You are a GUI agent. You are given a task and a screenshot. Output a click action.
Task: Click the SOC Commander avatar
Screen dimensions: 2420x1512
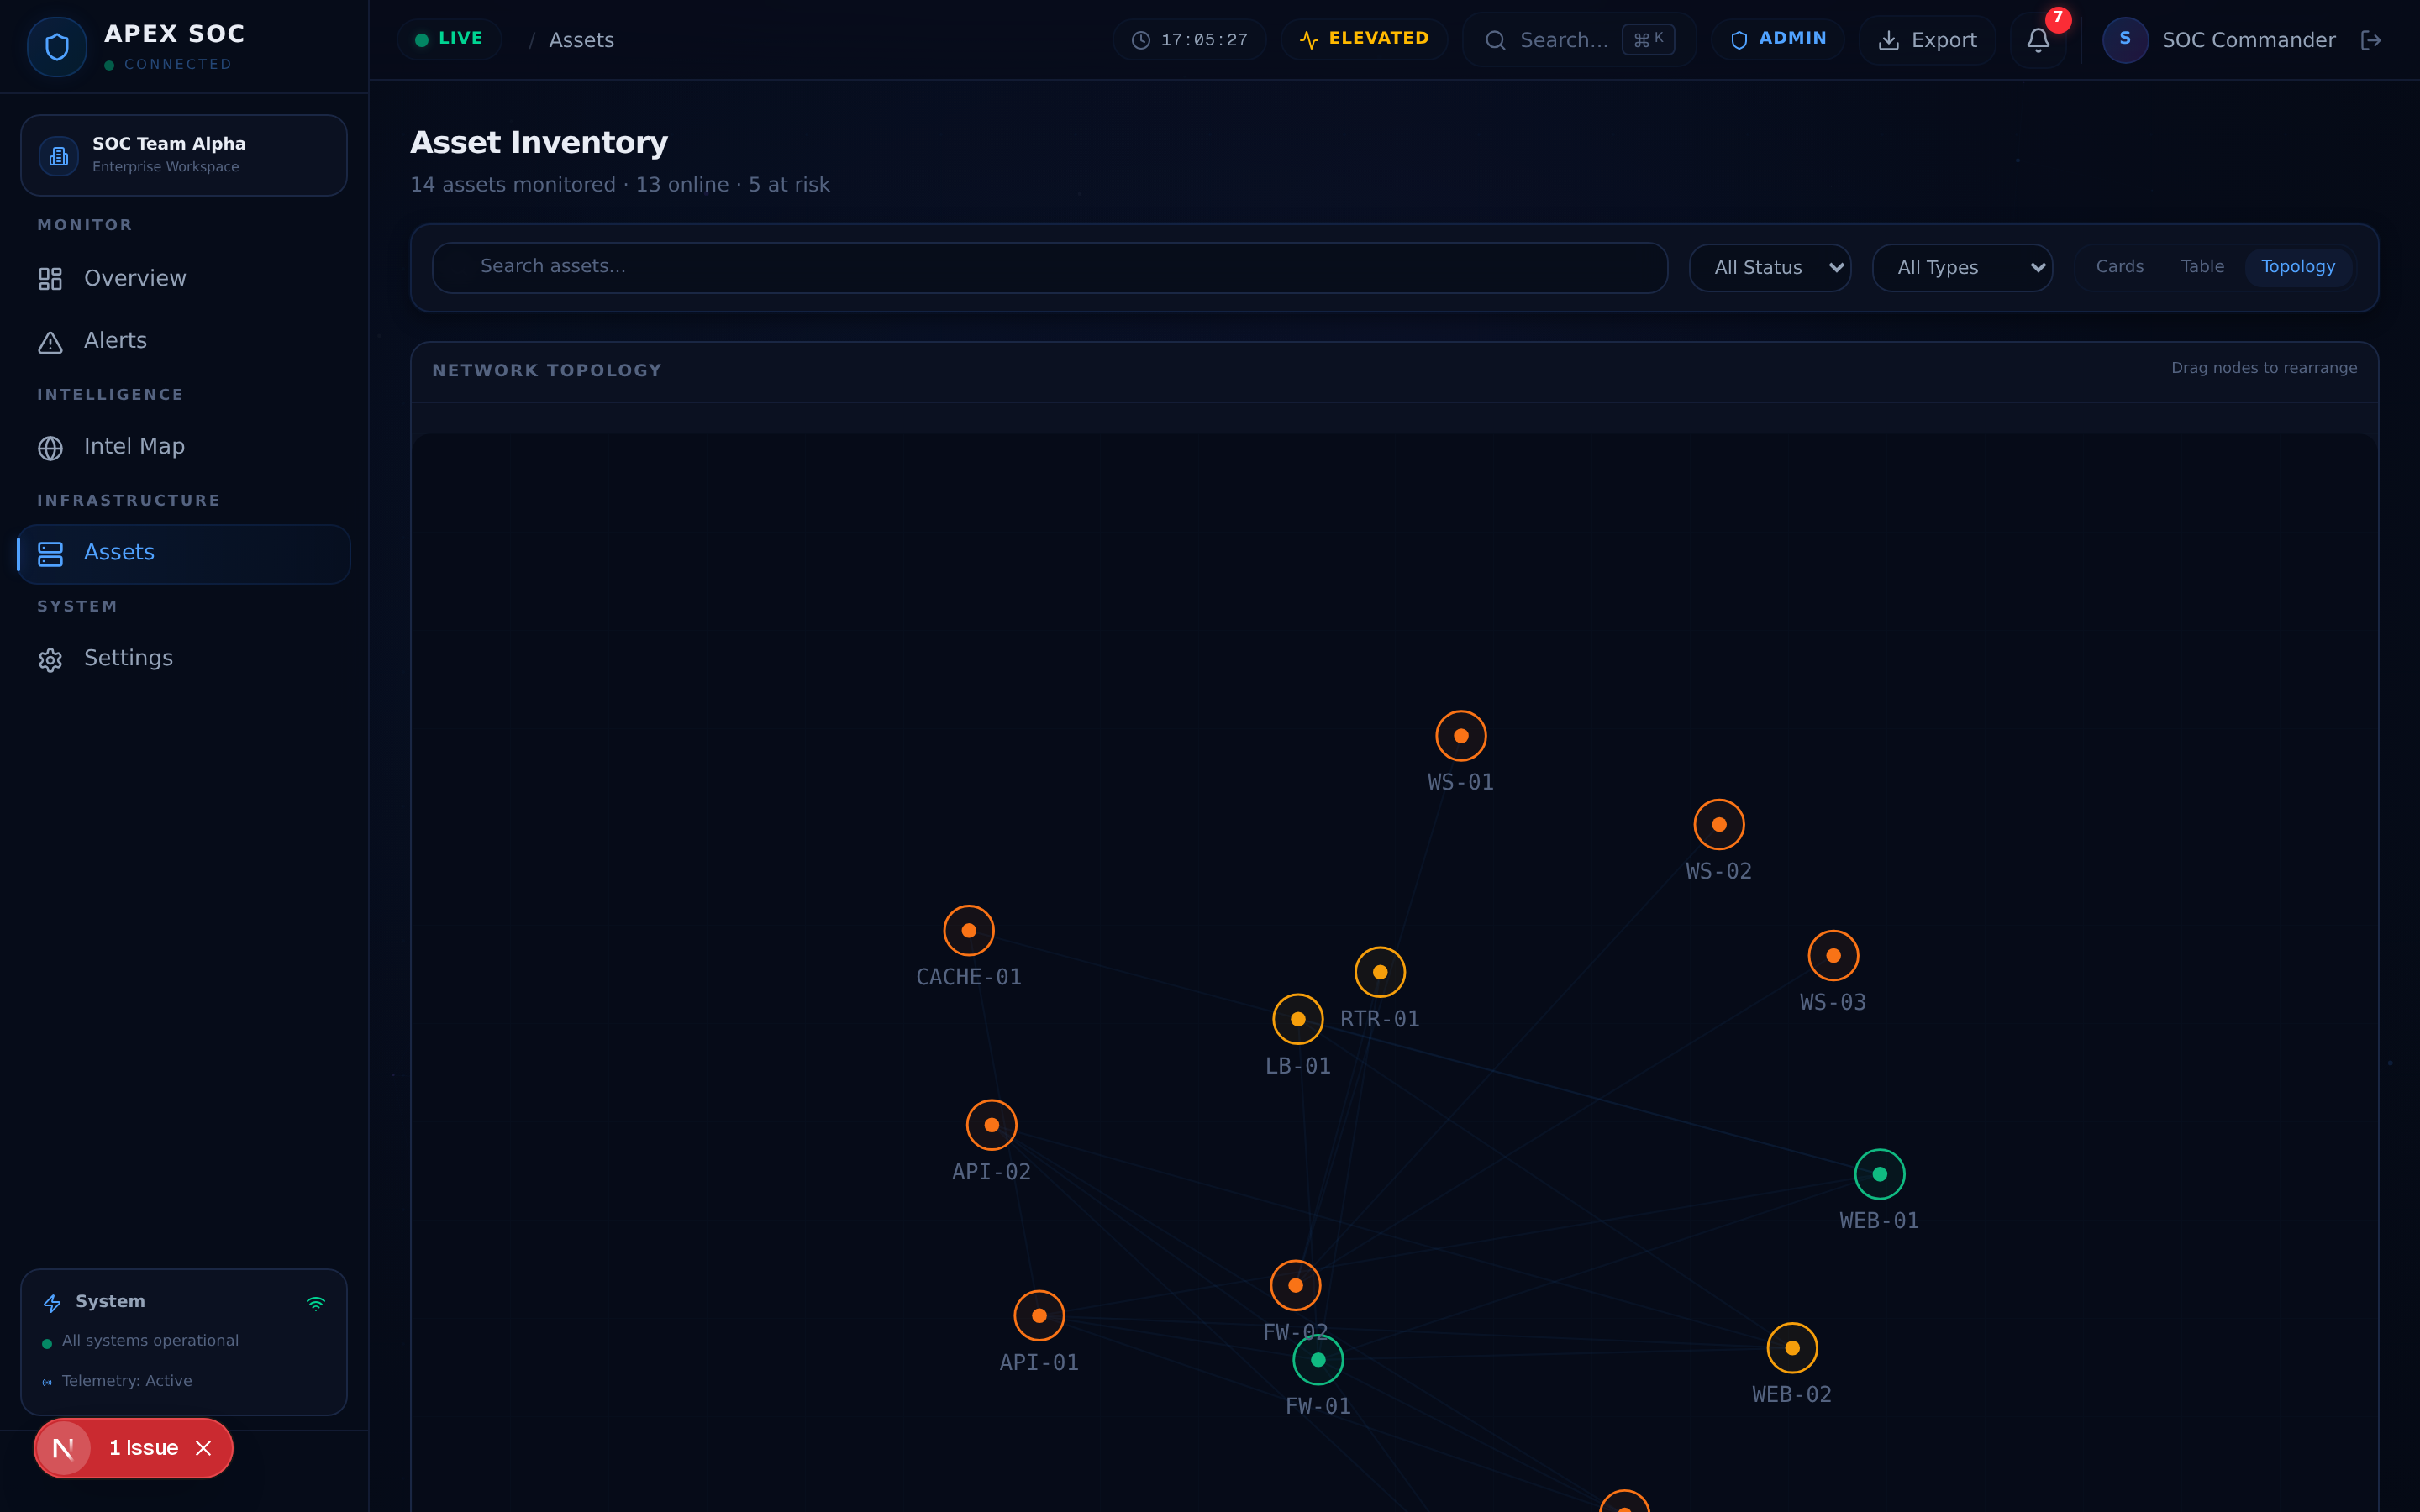pos(2125,40)
